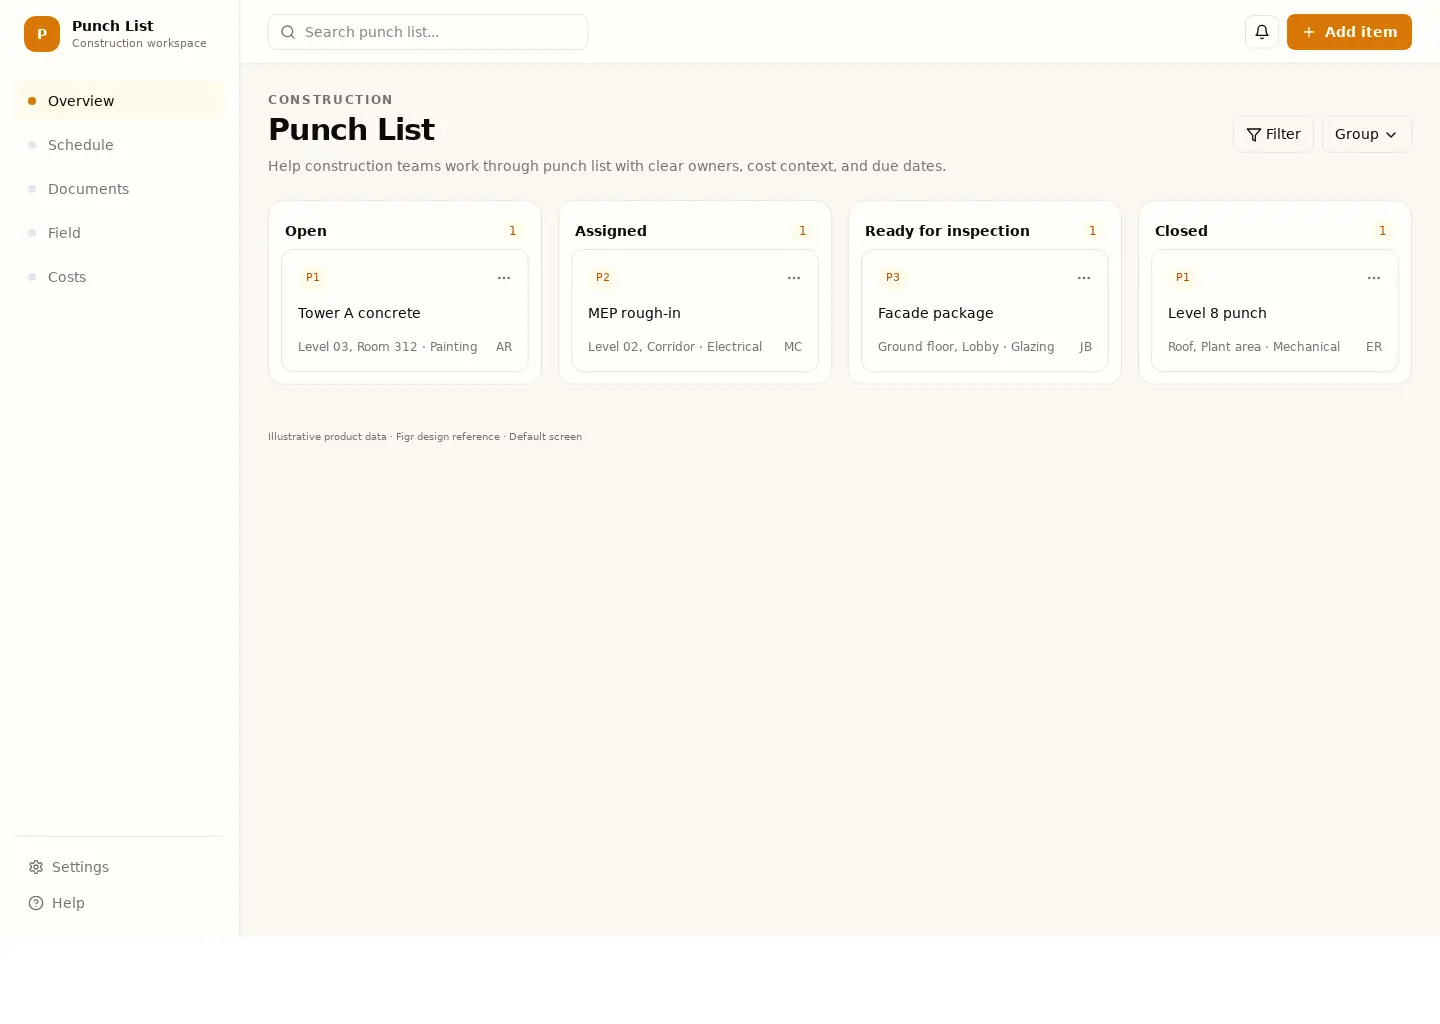Click 'Roof, Plant area · Mechanical' text
Image resolution: width=1440 pixels, height=1024 pixels.
pyautogui.click(x=1254, y=347)
